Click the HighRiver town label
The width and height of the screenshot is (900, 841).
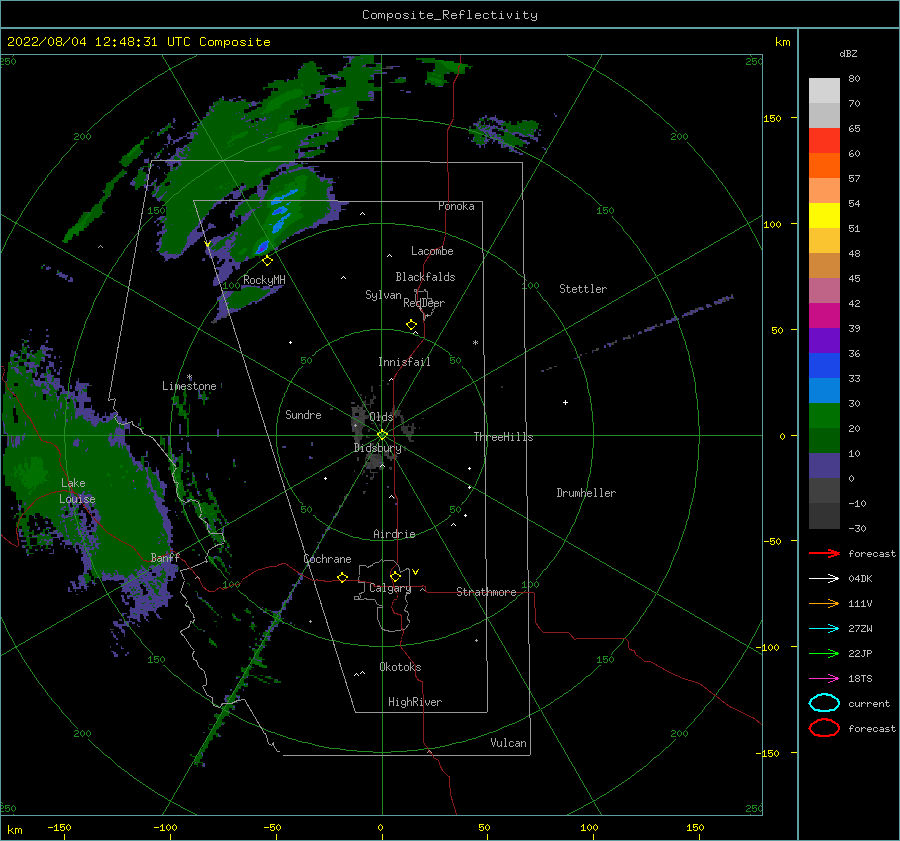point(415,702)
